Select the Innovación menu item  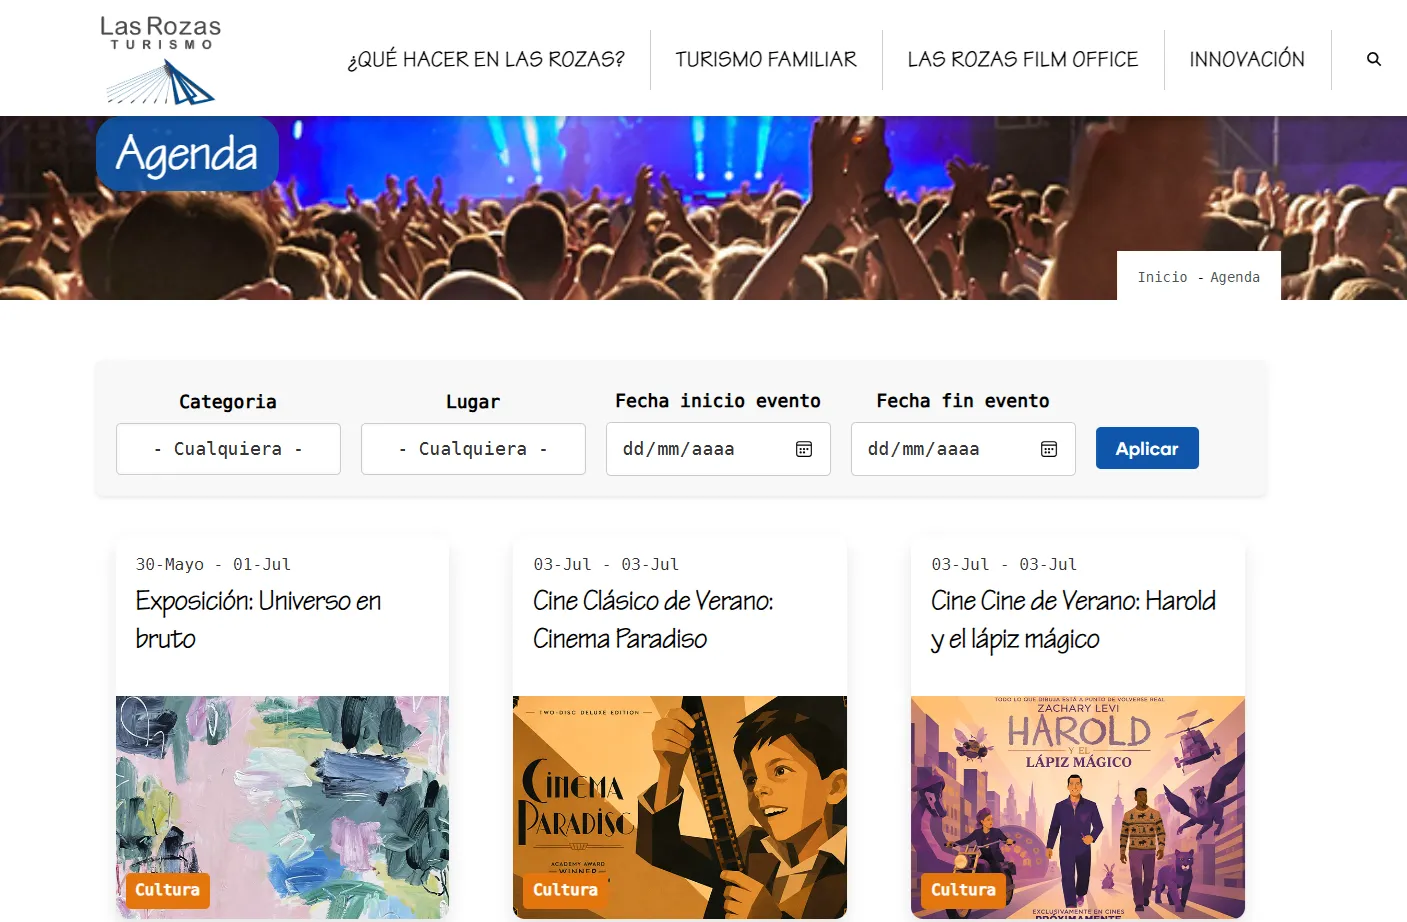point(1247,60)
